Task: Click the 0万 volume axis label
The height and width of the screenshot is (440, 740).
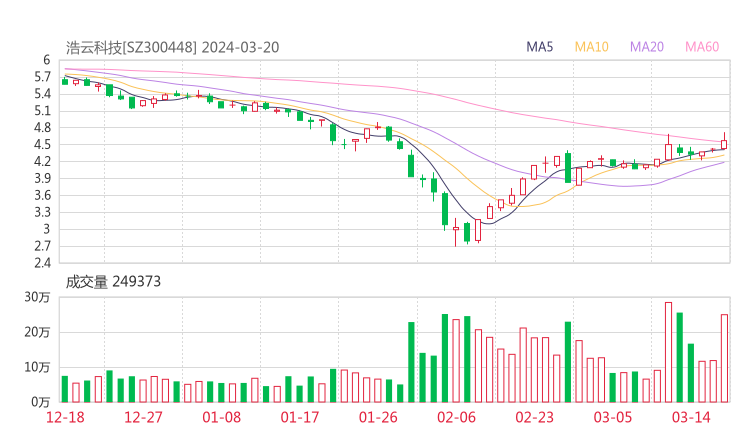Action: (x=41, y=402)
